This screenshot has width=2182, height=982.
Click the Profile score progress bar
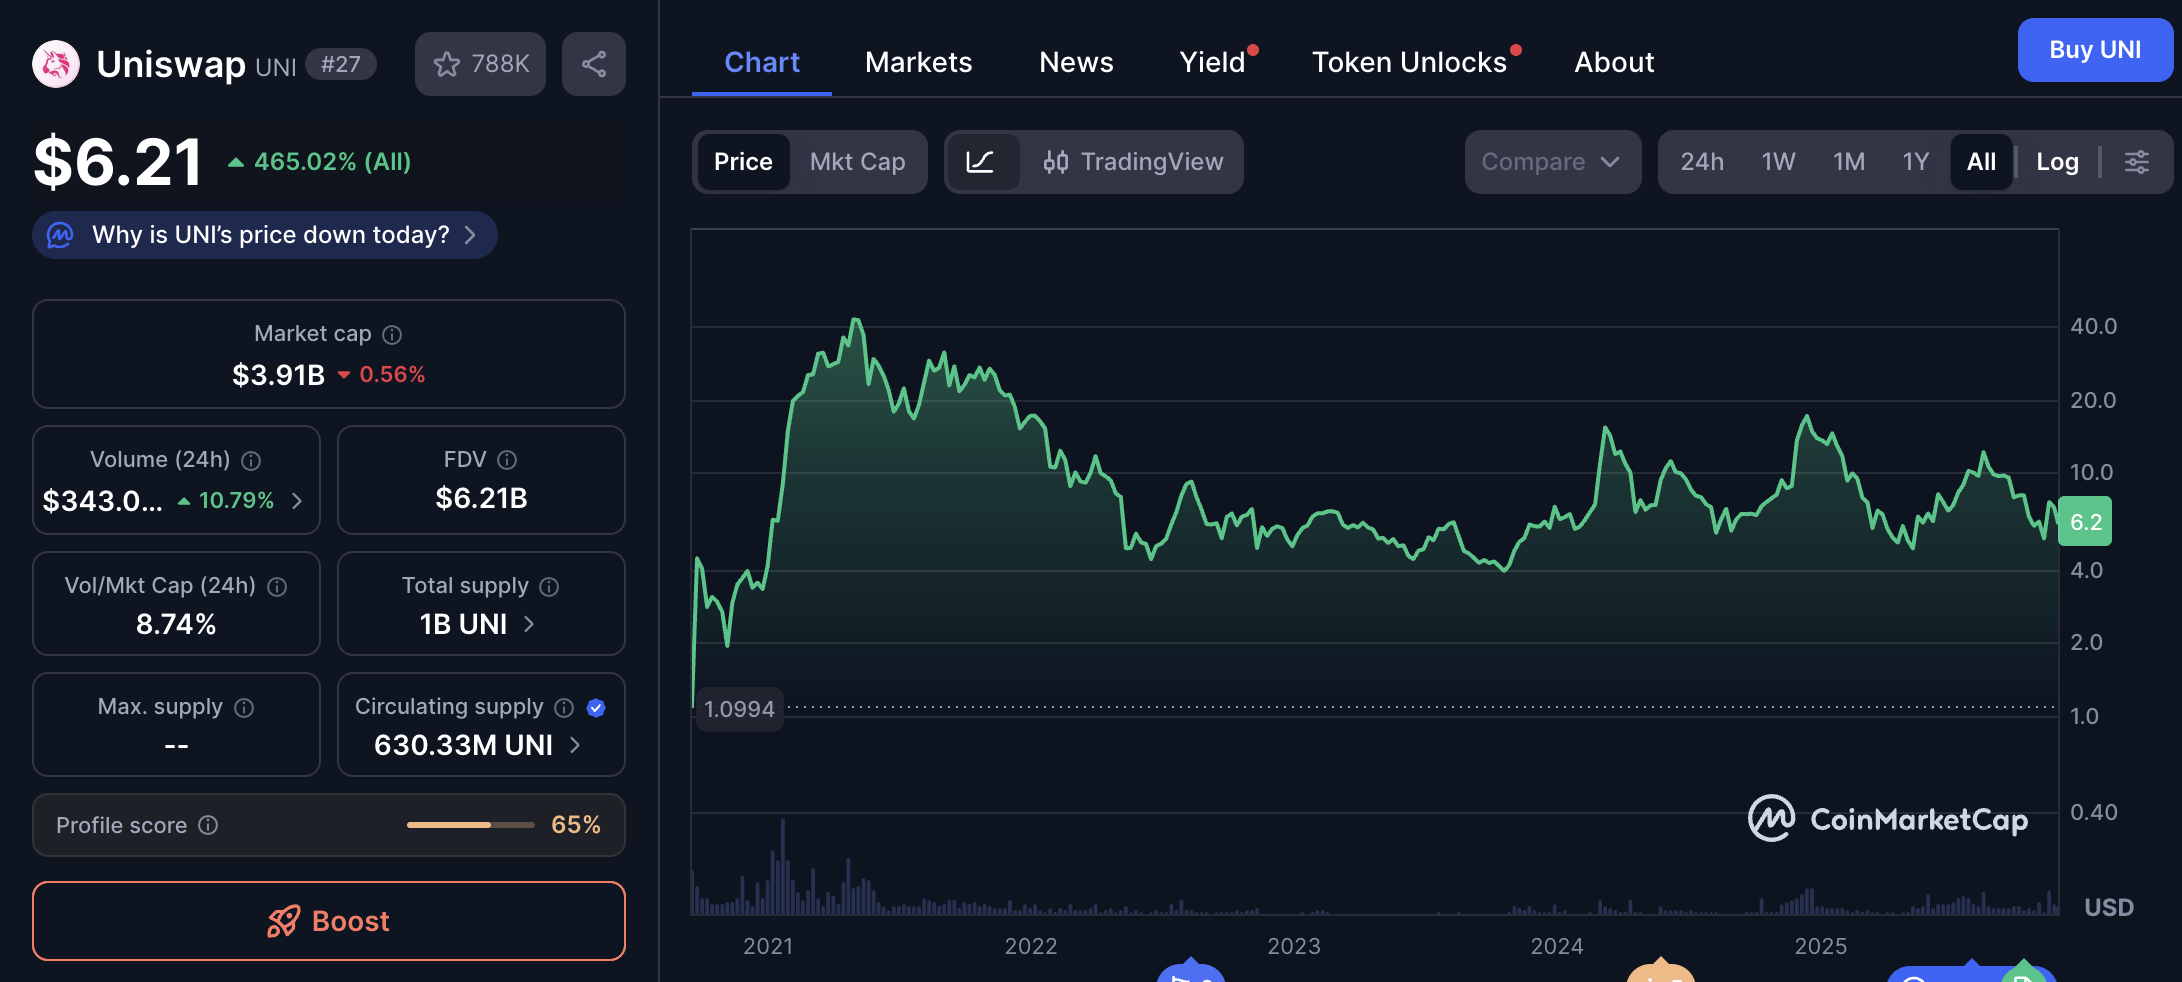point(470,825)
